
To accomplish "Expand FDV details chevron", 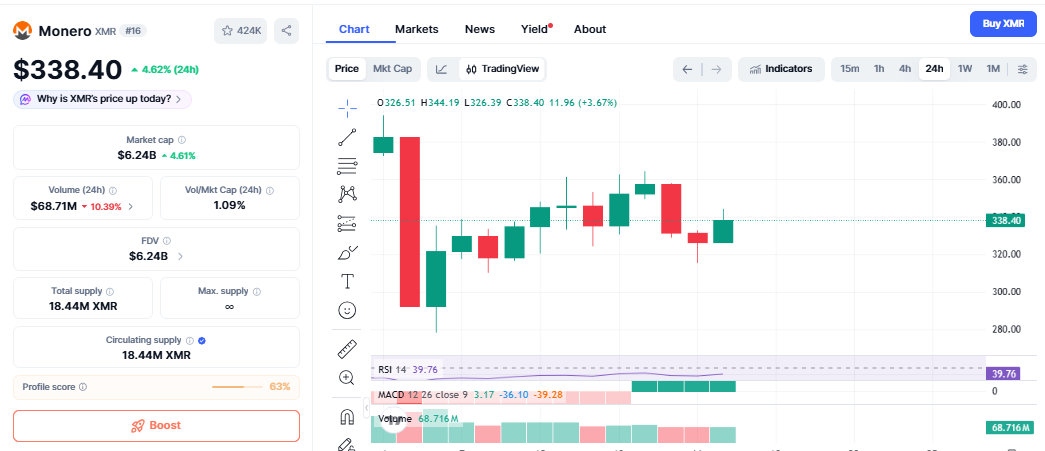I will pyautogui.click(x=181, y=256).
